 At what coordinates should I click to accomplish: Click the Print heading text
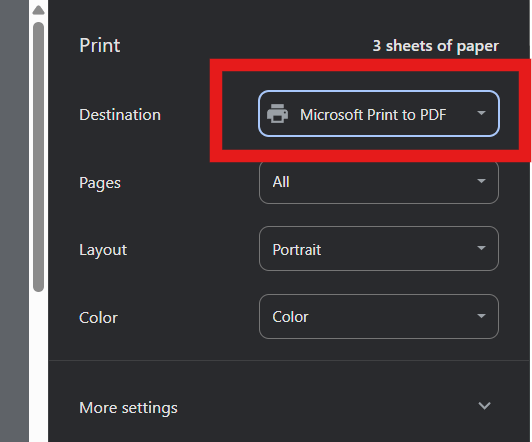coord(100,45)
